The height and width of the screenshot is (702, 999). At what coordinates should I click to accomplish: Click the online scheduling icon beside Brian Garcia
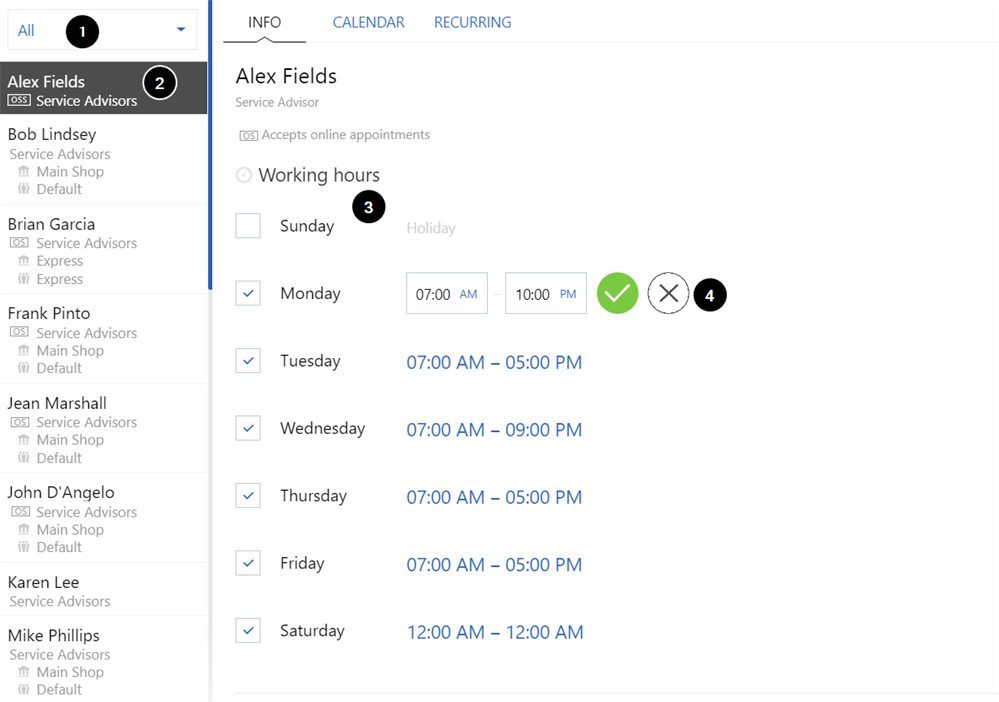[x=18, y=243]
